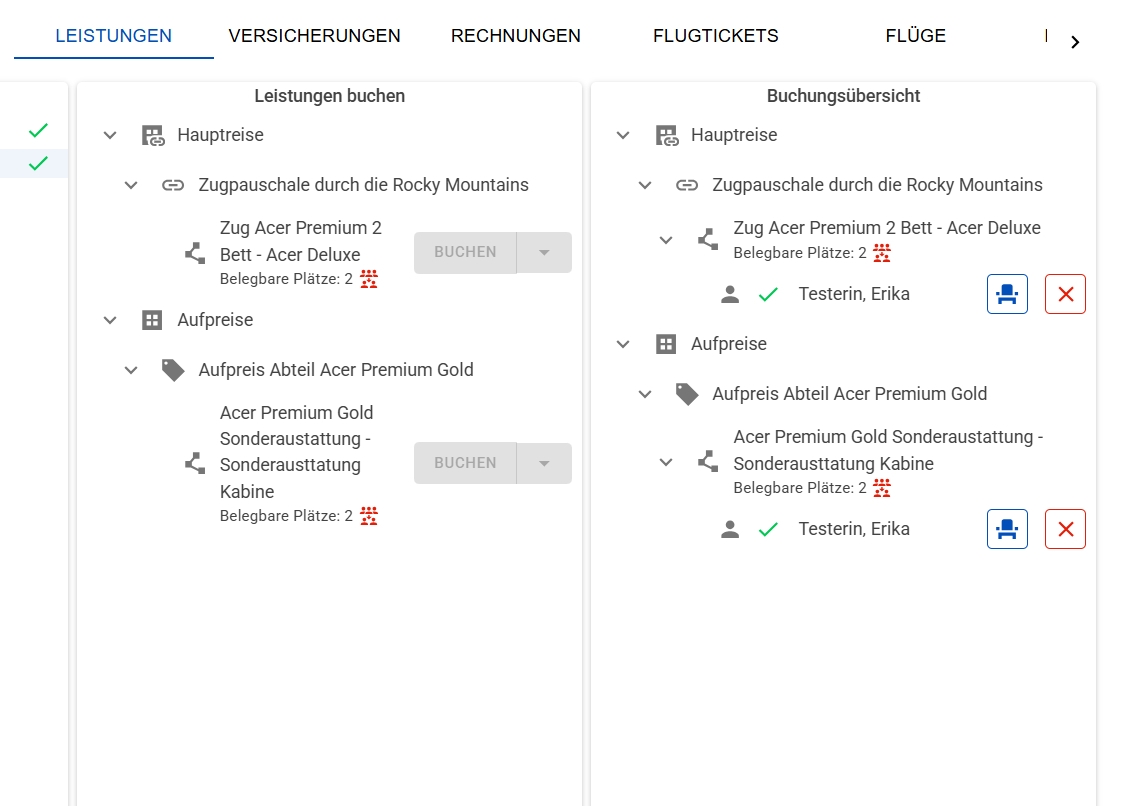Screen dimensions: 1129x806
Task: Switch to the Versicherungen tab
Action: click(x=314, y=36)
